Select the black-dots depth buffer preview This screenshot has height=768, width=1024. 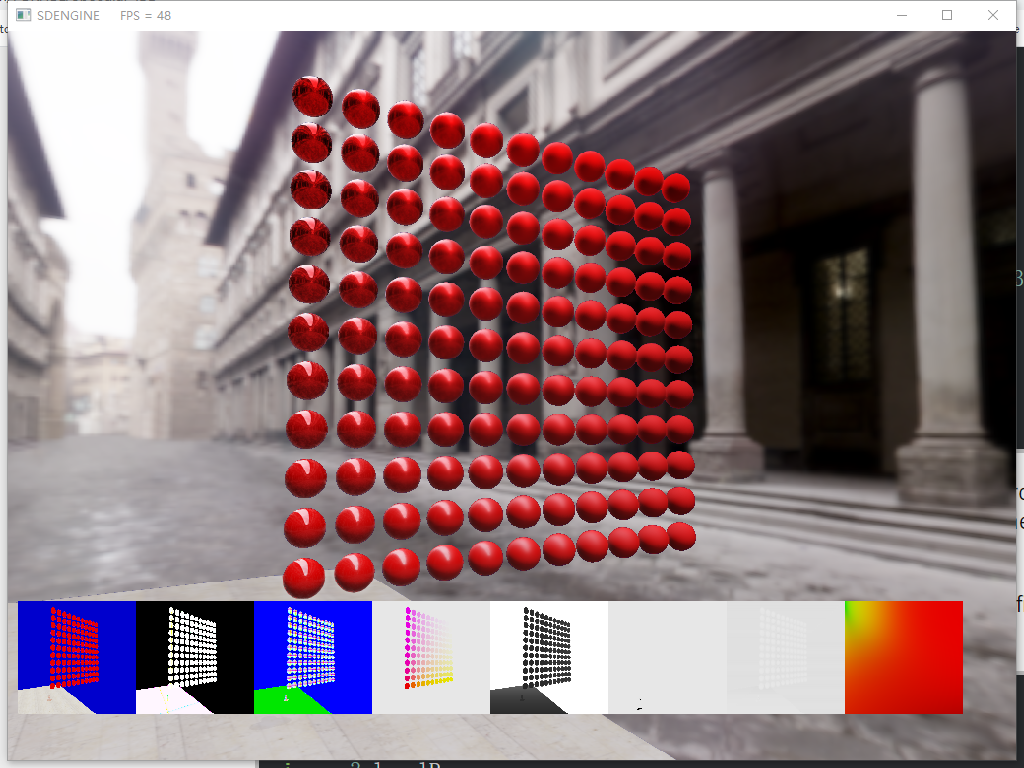(546, 655)
